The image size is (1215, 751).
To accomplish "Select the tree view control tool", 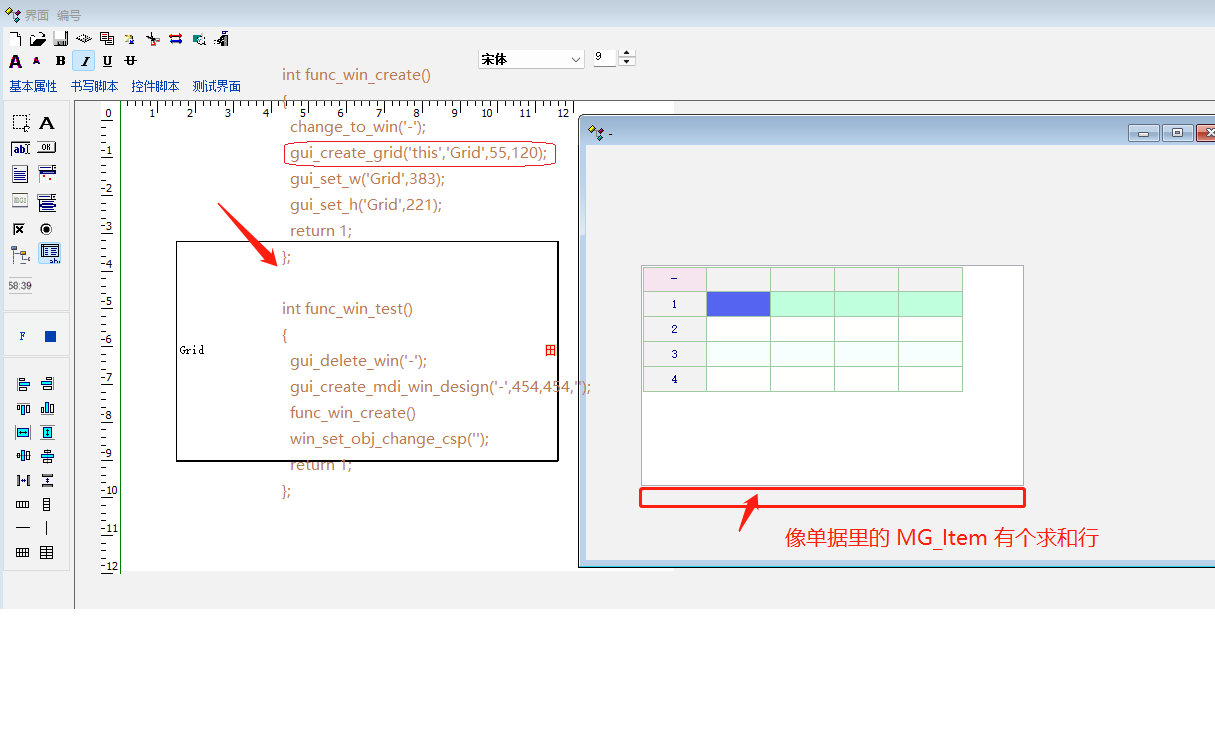I will pyautogui.click(x=20, y=254).
